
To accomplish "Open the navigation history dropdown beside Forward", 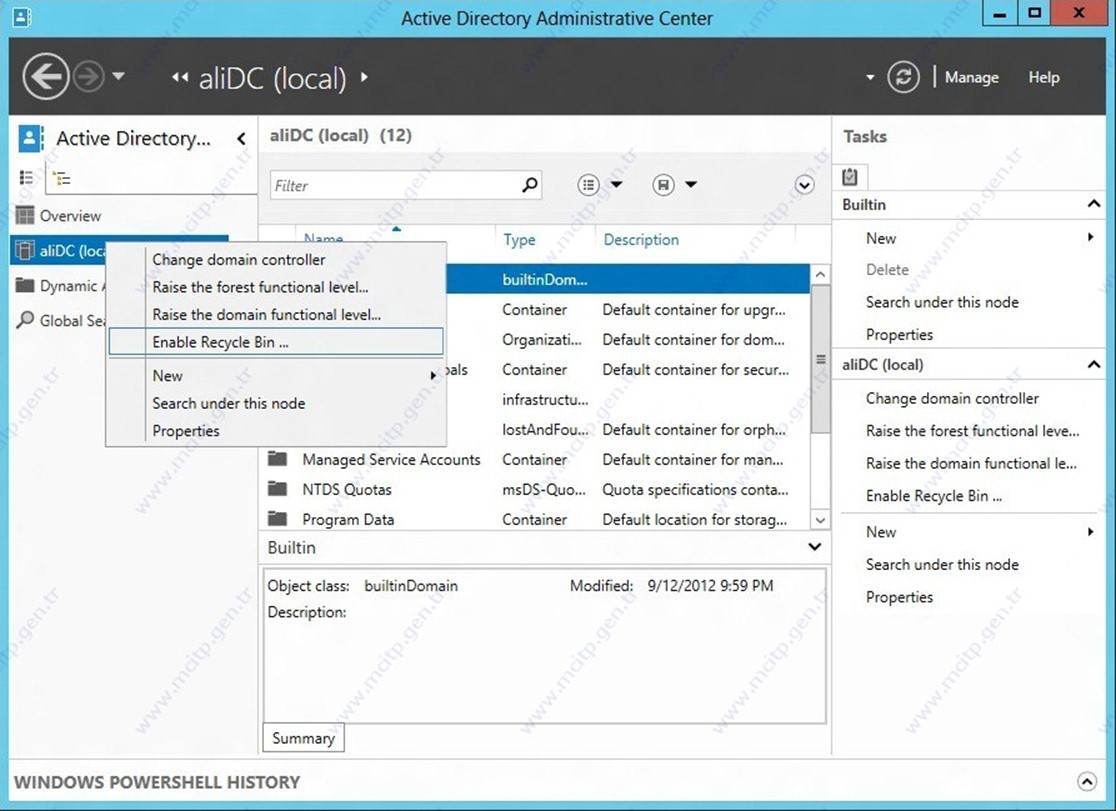I will coord(118,75).
